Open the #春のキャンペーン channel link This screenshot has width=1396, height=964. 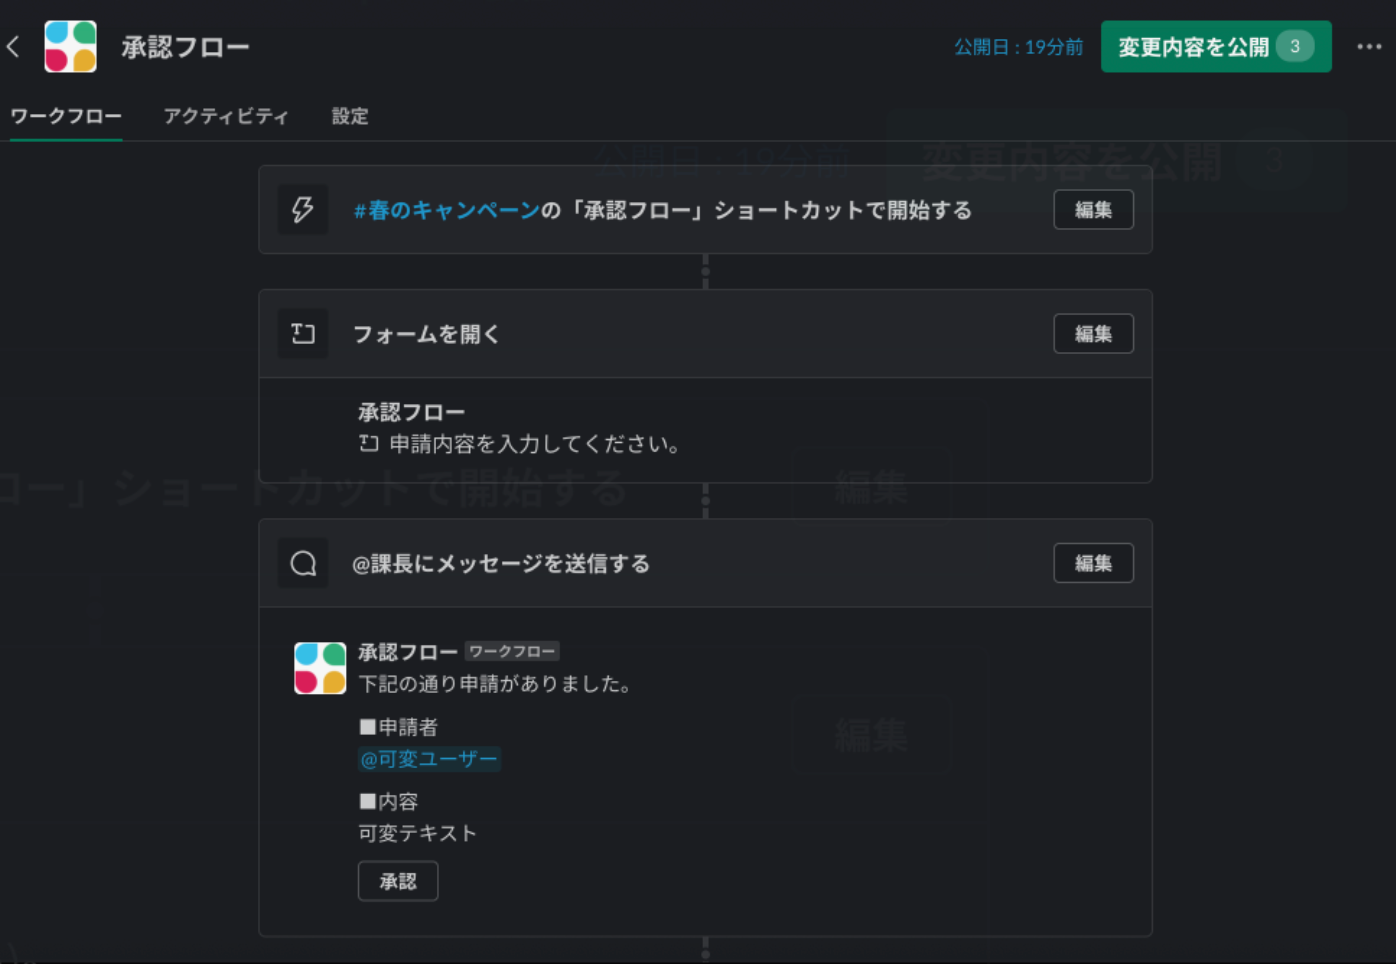(447, 210)
